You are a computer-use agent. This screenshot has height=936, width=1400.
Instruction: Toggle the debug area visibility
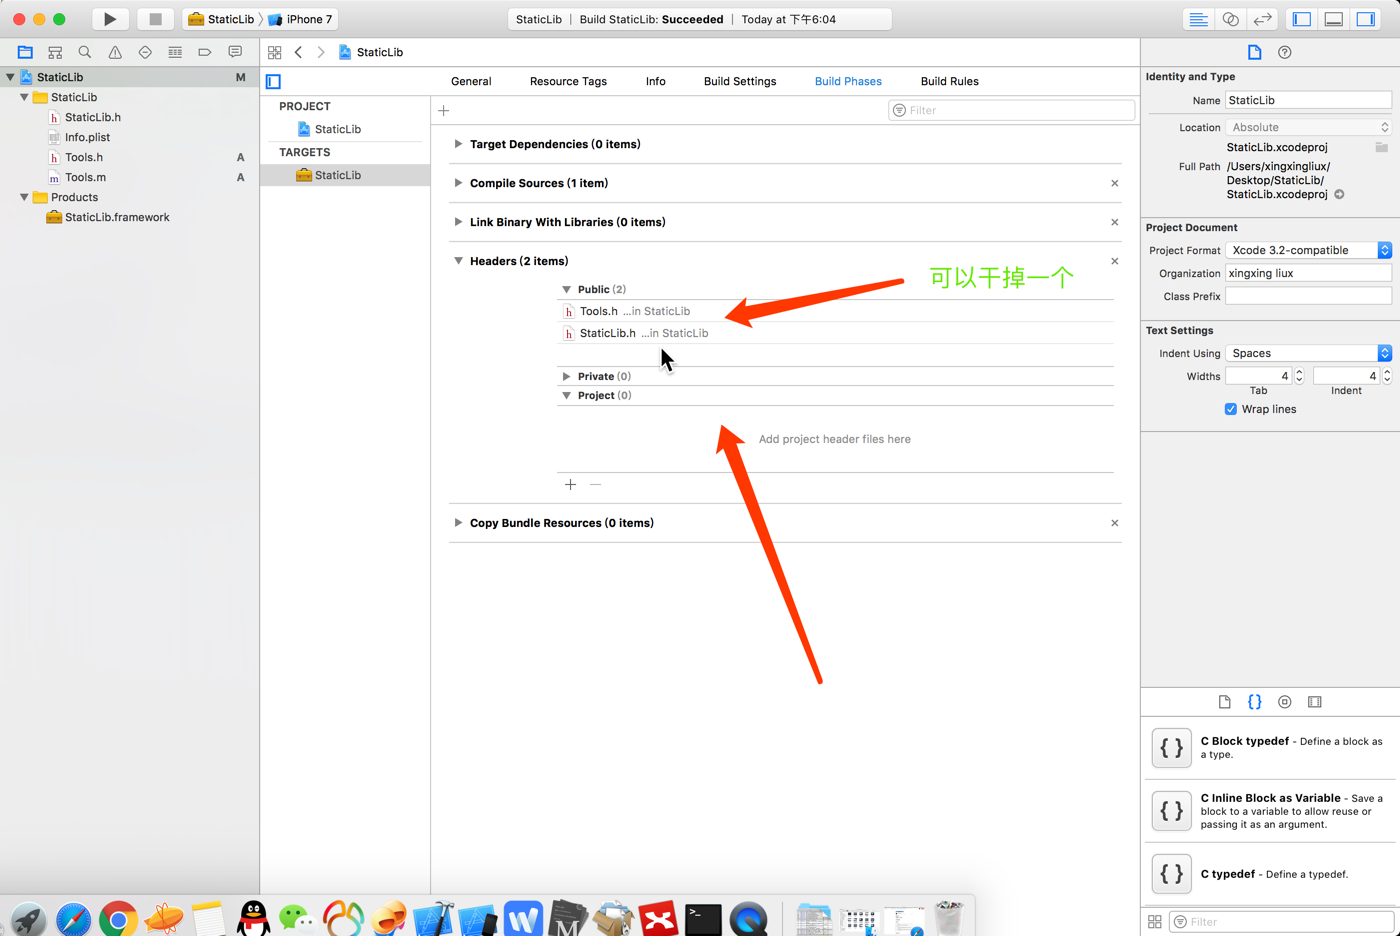coord(1334,19)
